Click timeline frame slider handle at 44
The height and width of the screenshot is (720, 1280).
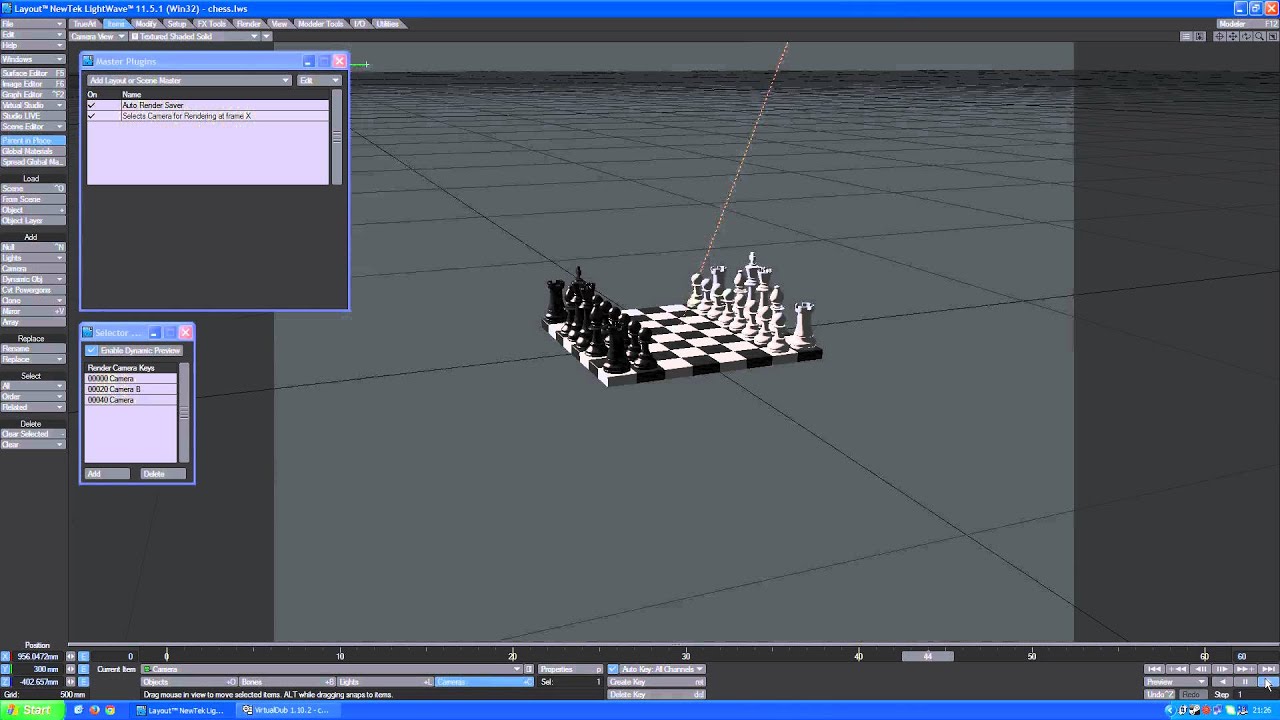coord(927,656)
